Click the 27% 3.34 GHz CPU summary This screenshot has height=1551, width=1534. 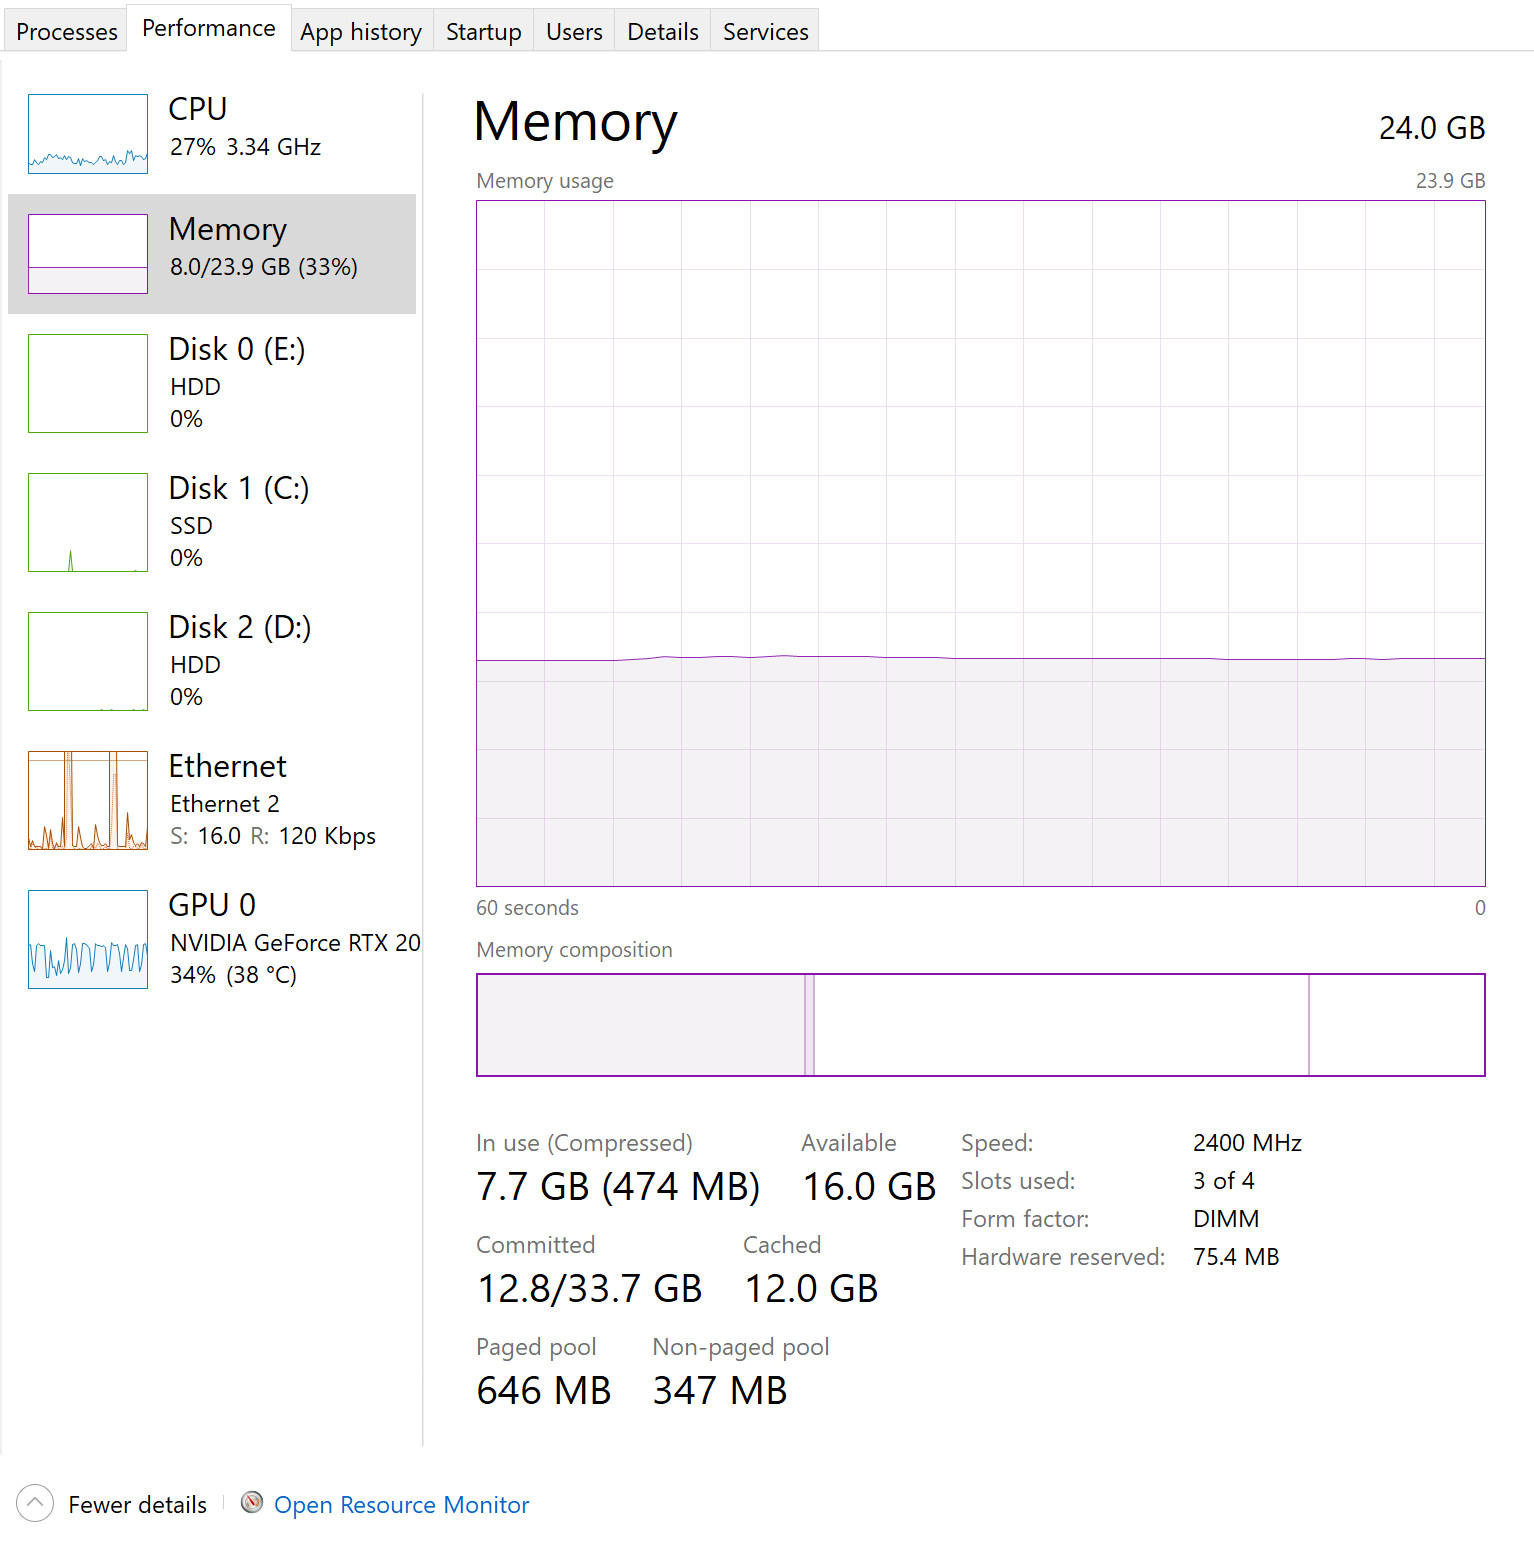[245, 147]
